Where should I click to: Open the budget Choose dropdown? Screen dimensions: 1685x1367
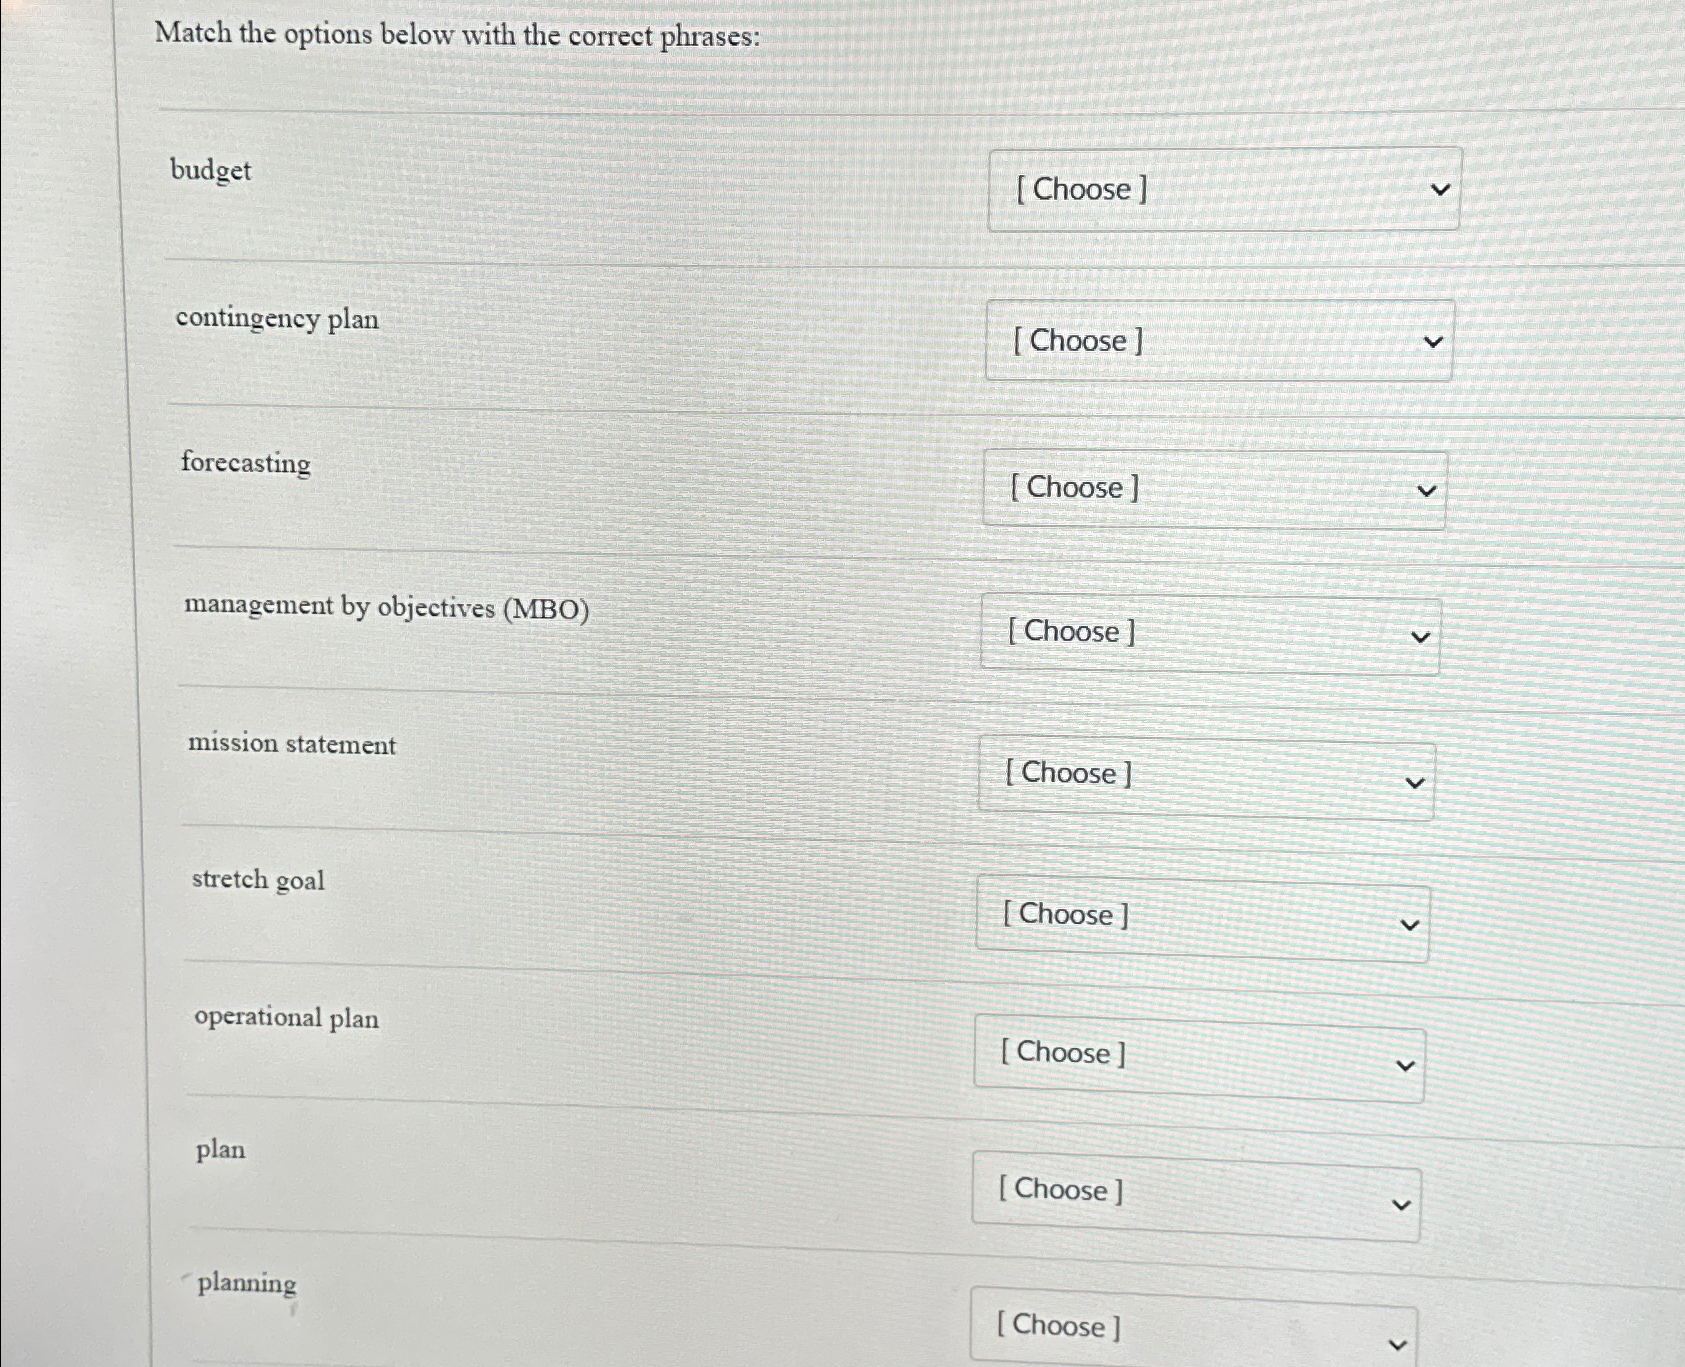(x=1223, y=189)
